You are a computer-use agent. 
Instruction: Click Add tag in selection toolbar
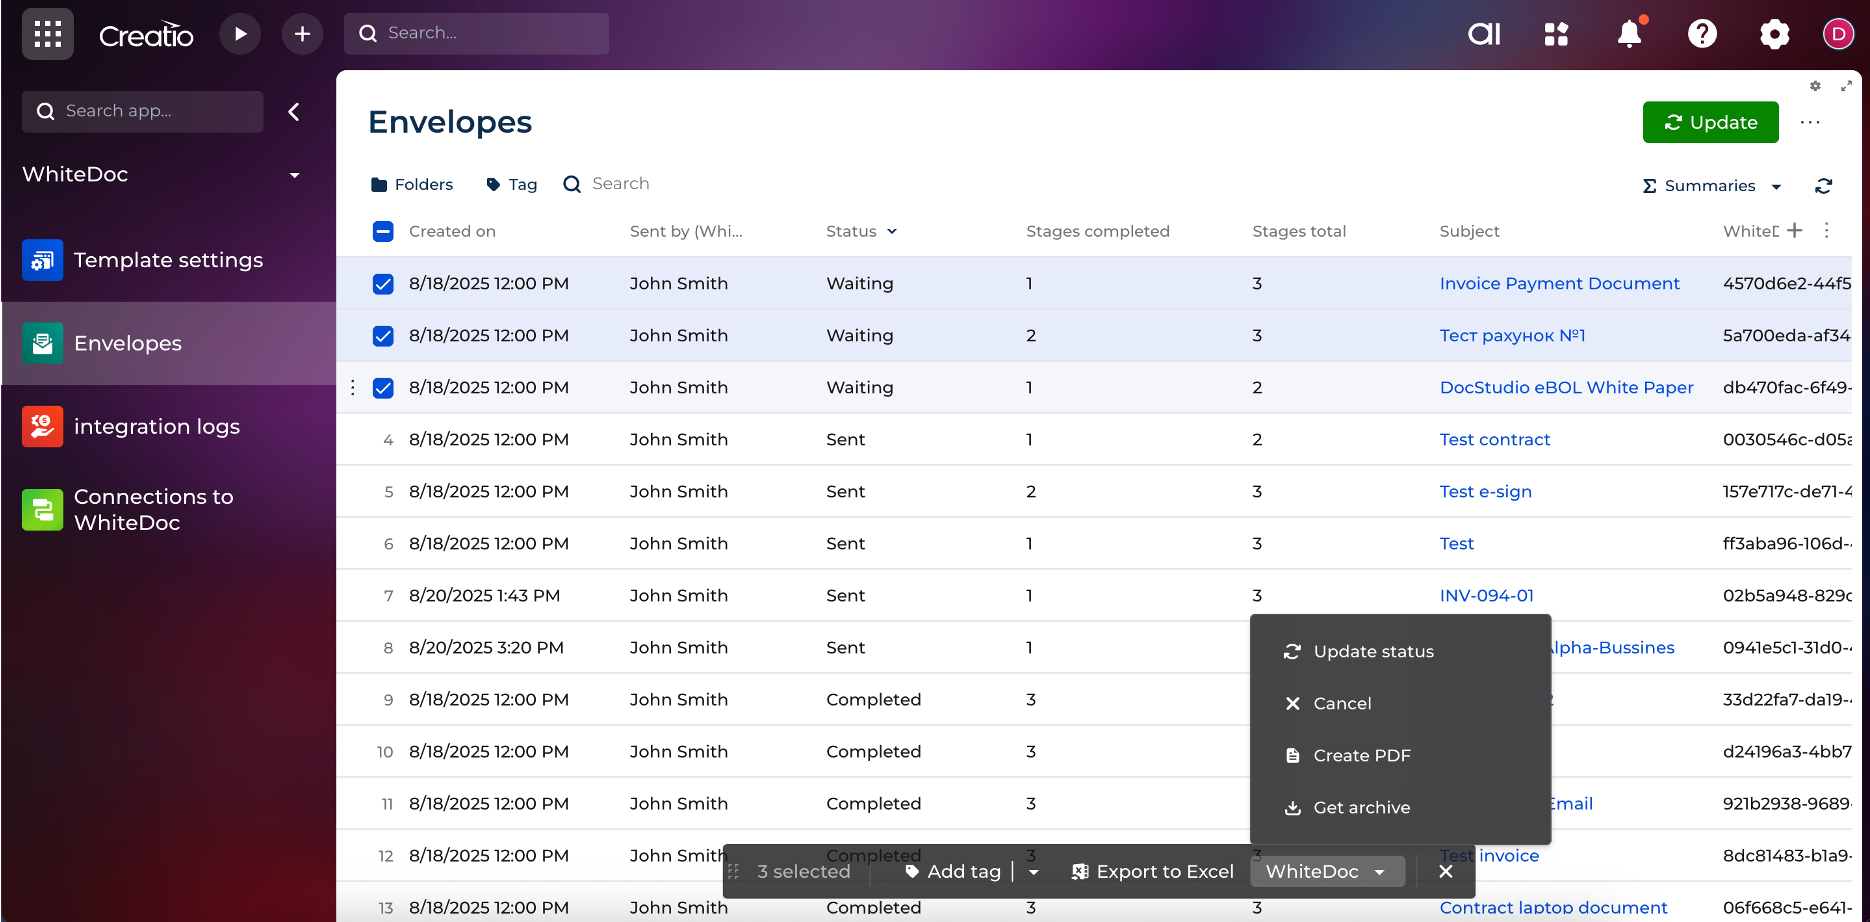952,871
